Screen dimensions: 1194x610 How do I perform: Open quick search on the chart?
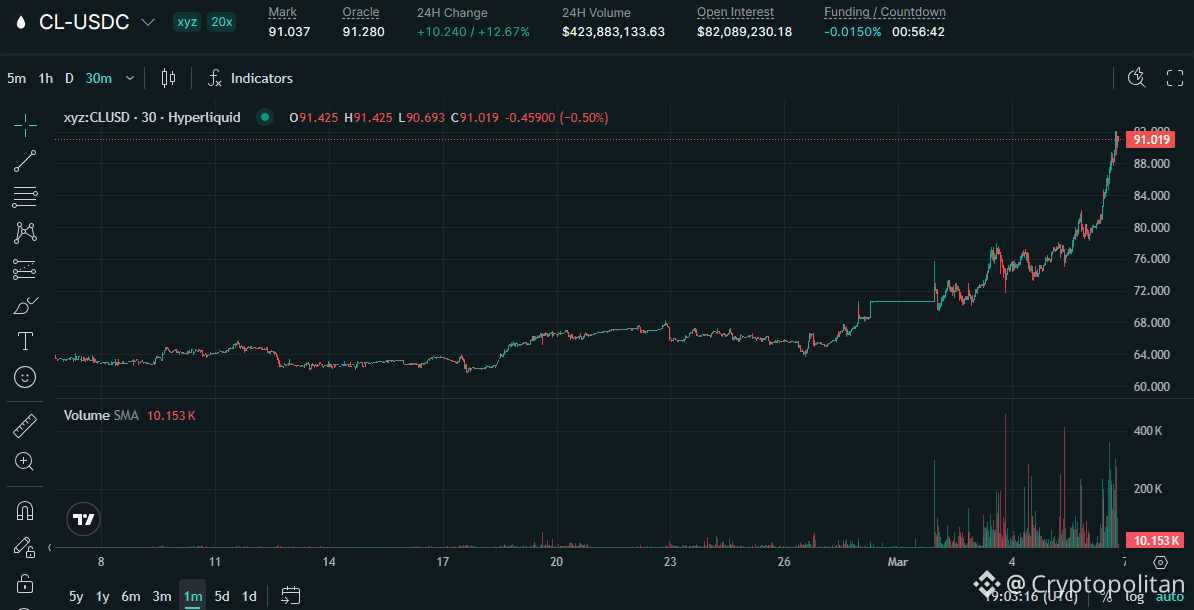[x=1137, y=77]
